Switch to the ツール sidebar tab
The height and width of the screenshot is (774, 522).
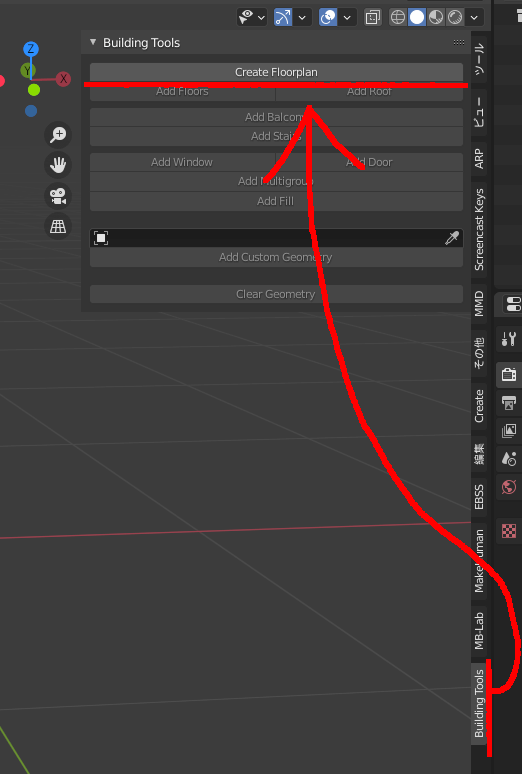coord(479,59)
